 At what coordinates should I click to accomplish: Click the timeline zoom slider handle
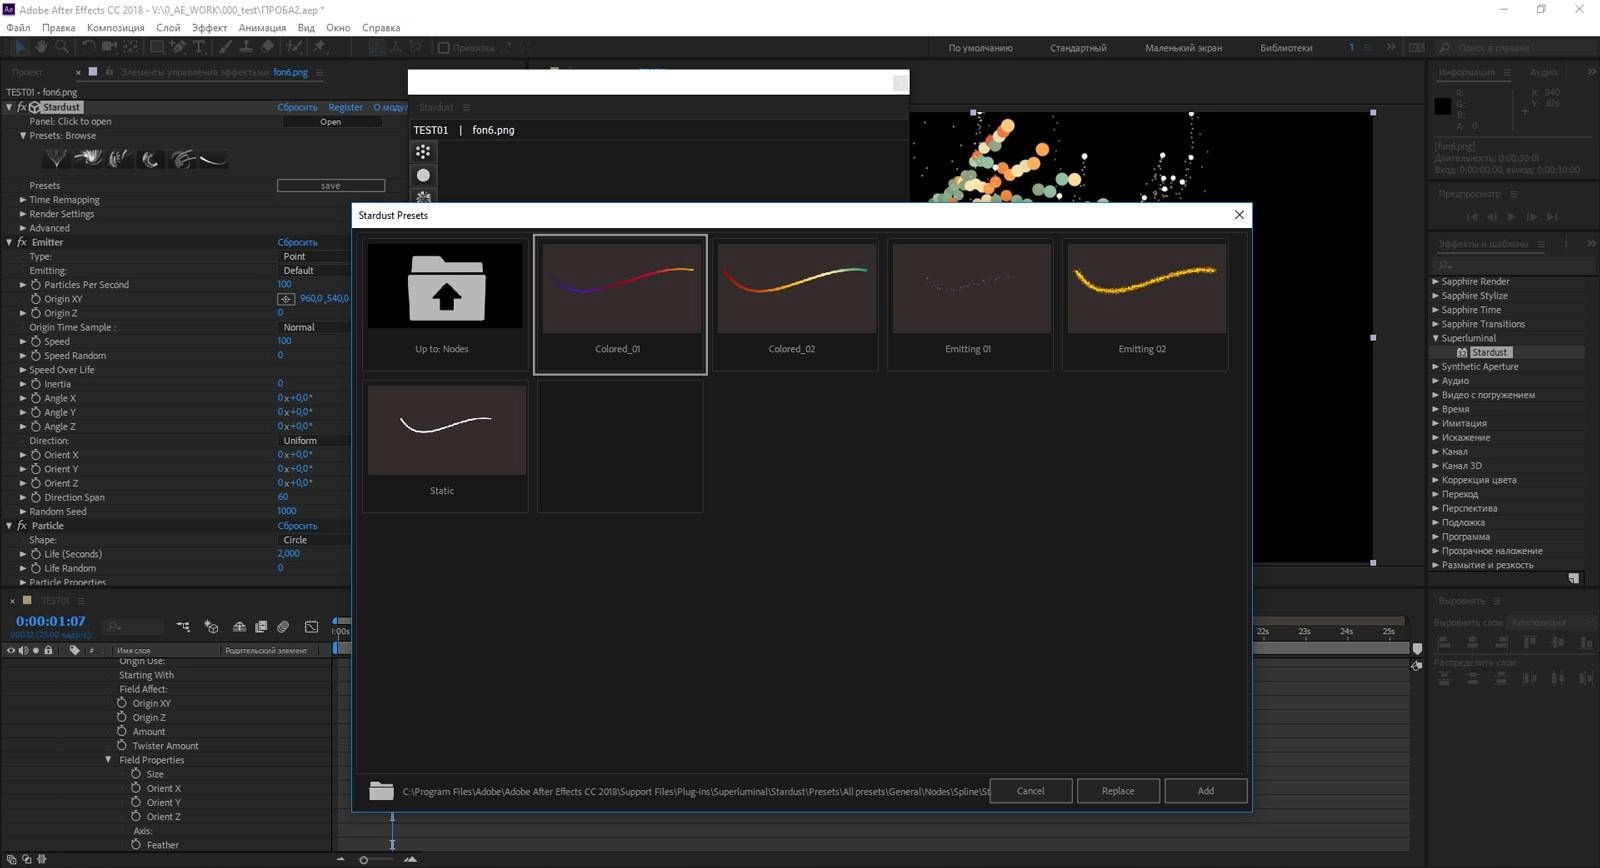[x=363, y=860]
